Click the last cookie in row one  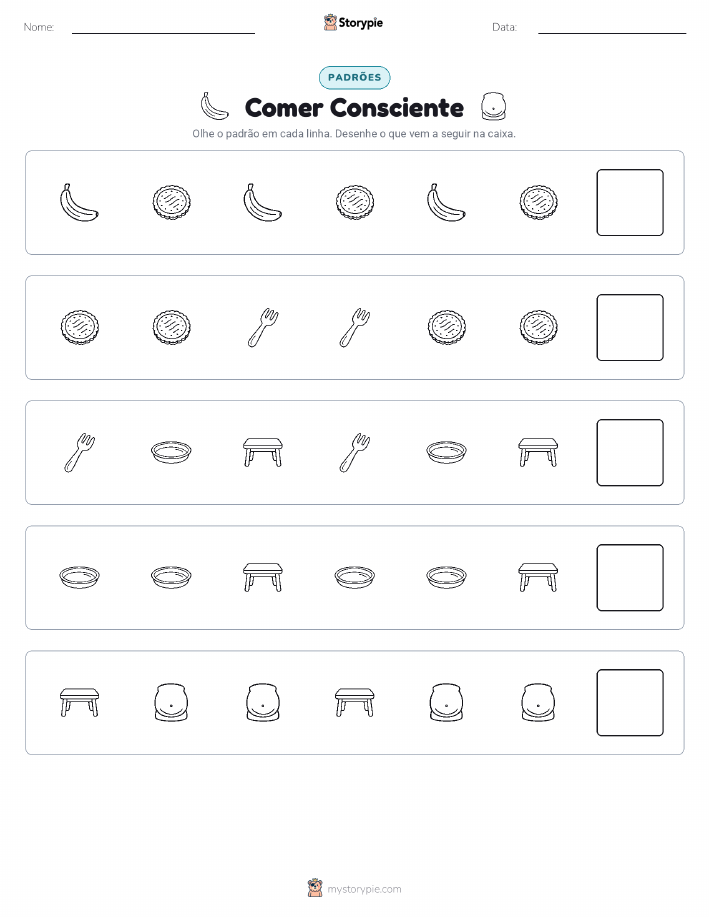click(x=538, y=202)
